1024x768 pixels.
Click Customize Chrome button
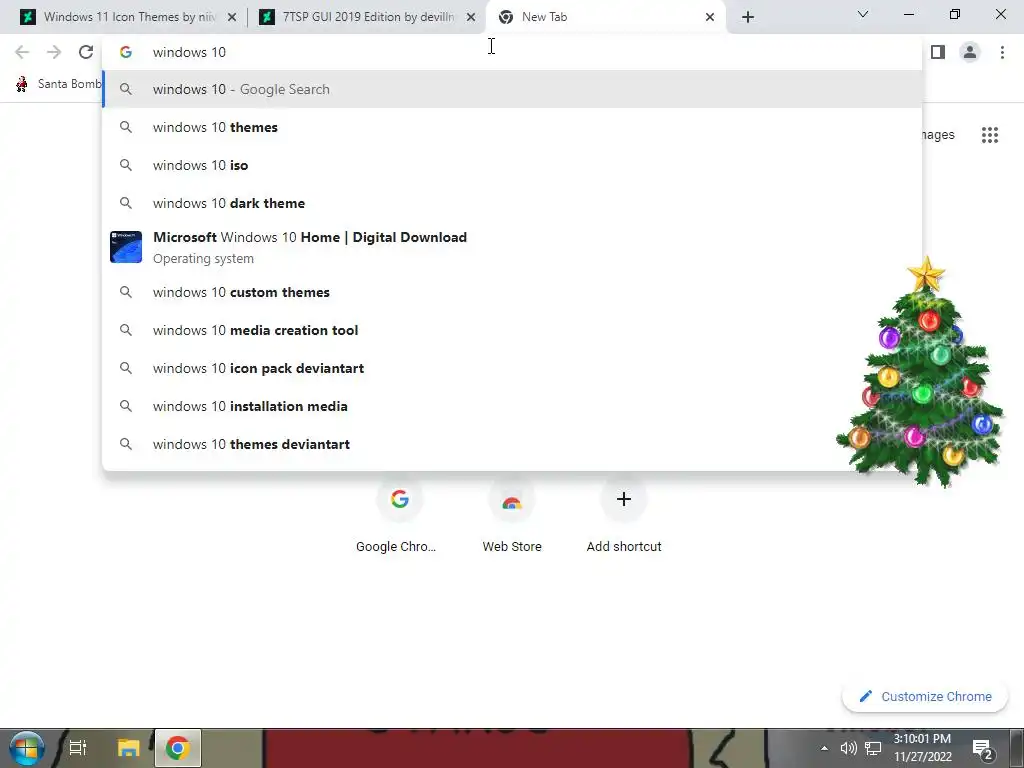(925, 696)
